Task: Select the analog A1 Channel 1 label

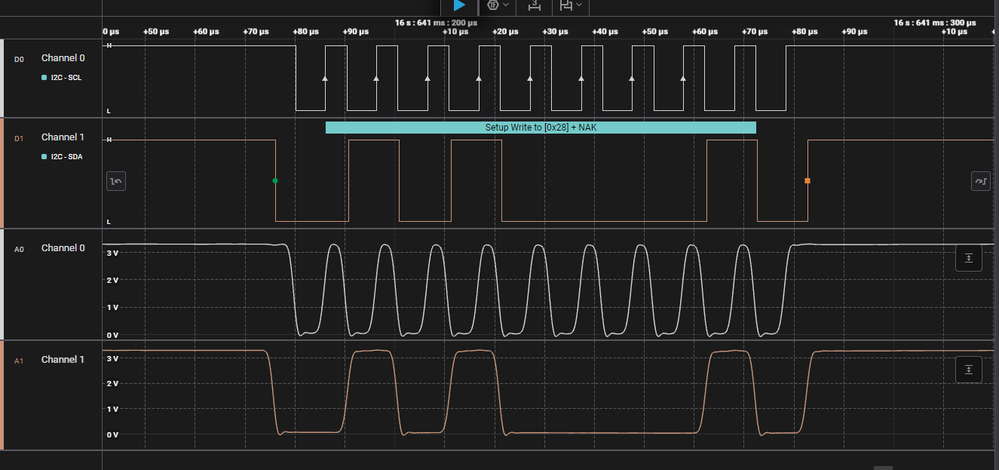Action: pos(62,359)
